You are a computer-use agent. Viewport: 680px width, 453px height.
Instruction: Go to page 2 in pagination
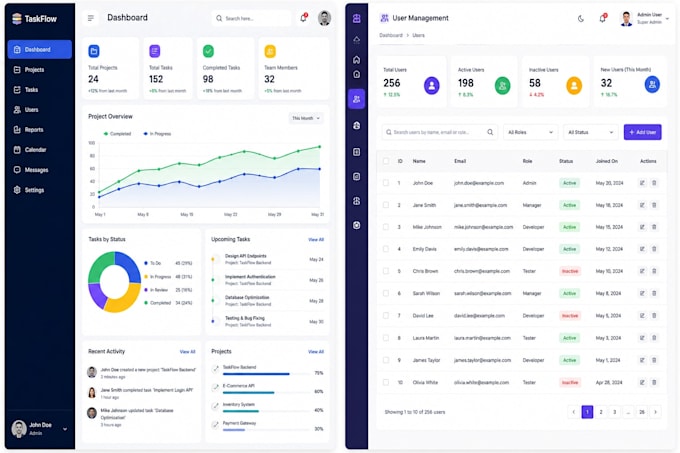[x=601, y=412]
